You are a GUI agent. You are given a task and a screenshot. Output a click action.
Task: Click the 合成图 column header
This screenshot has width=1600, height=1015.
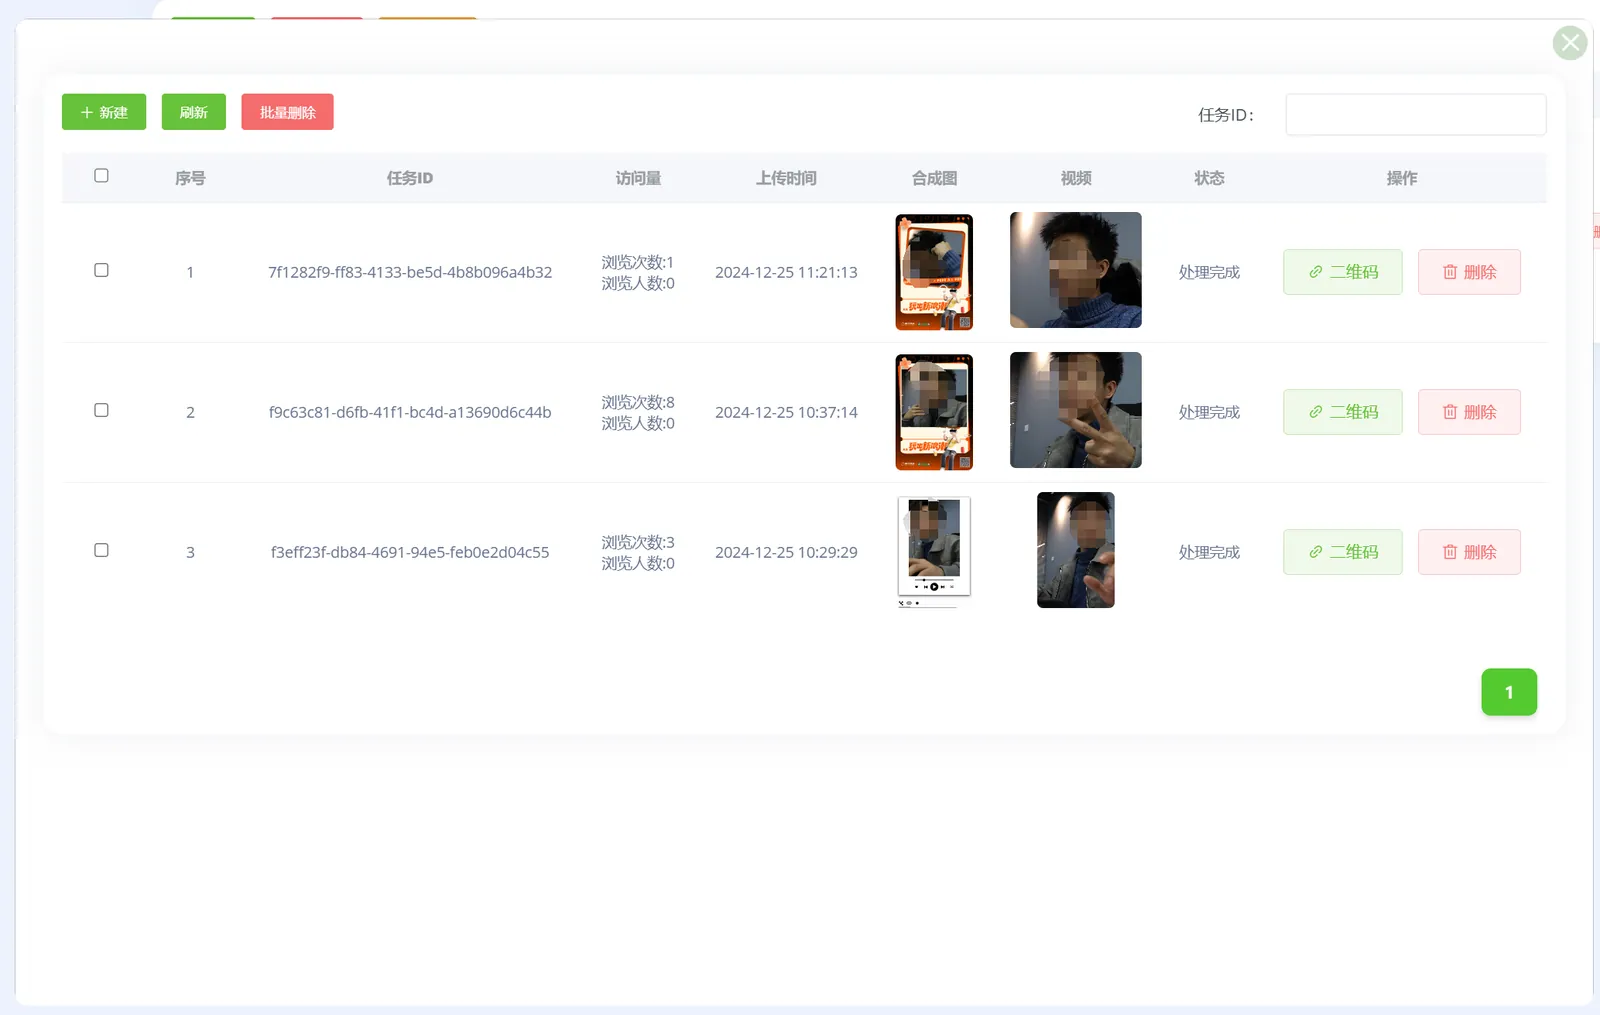(x=934, y=178)
